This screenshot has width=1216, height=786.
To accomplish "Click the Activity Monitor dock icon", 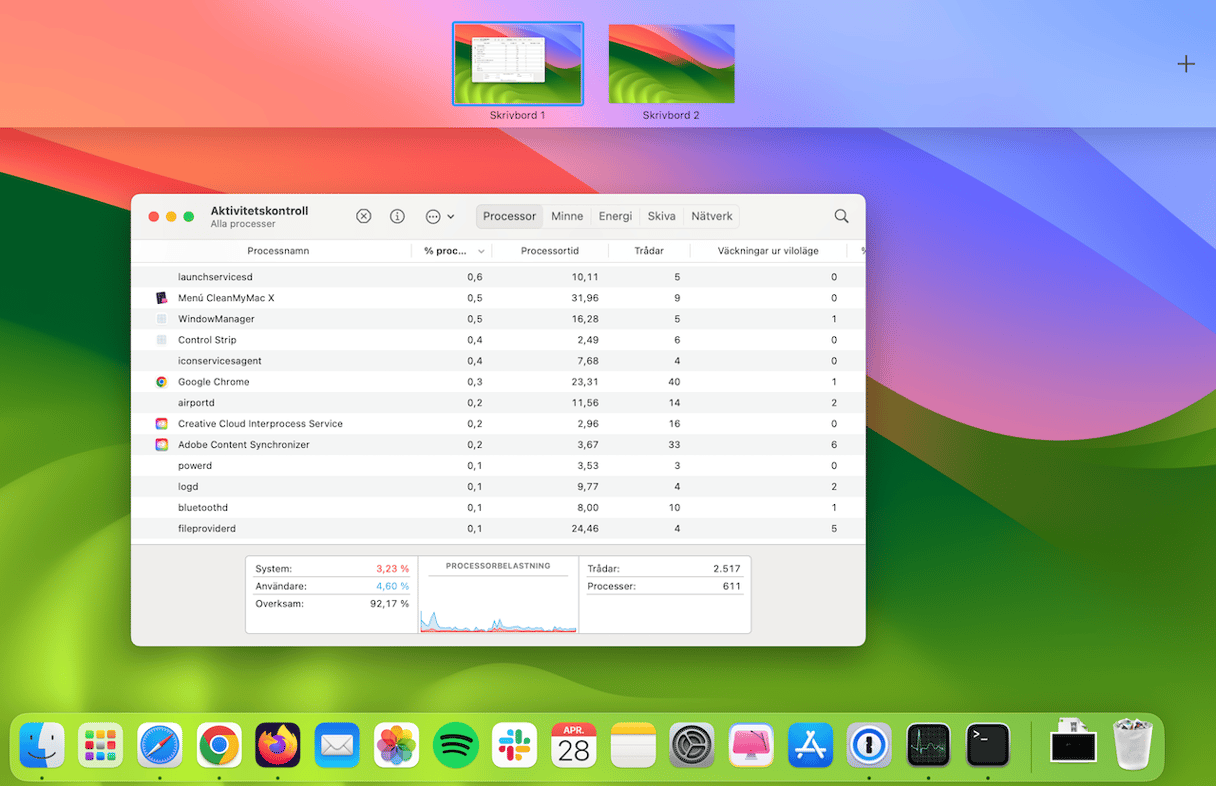I will click(928, 745).
